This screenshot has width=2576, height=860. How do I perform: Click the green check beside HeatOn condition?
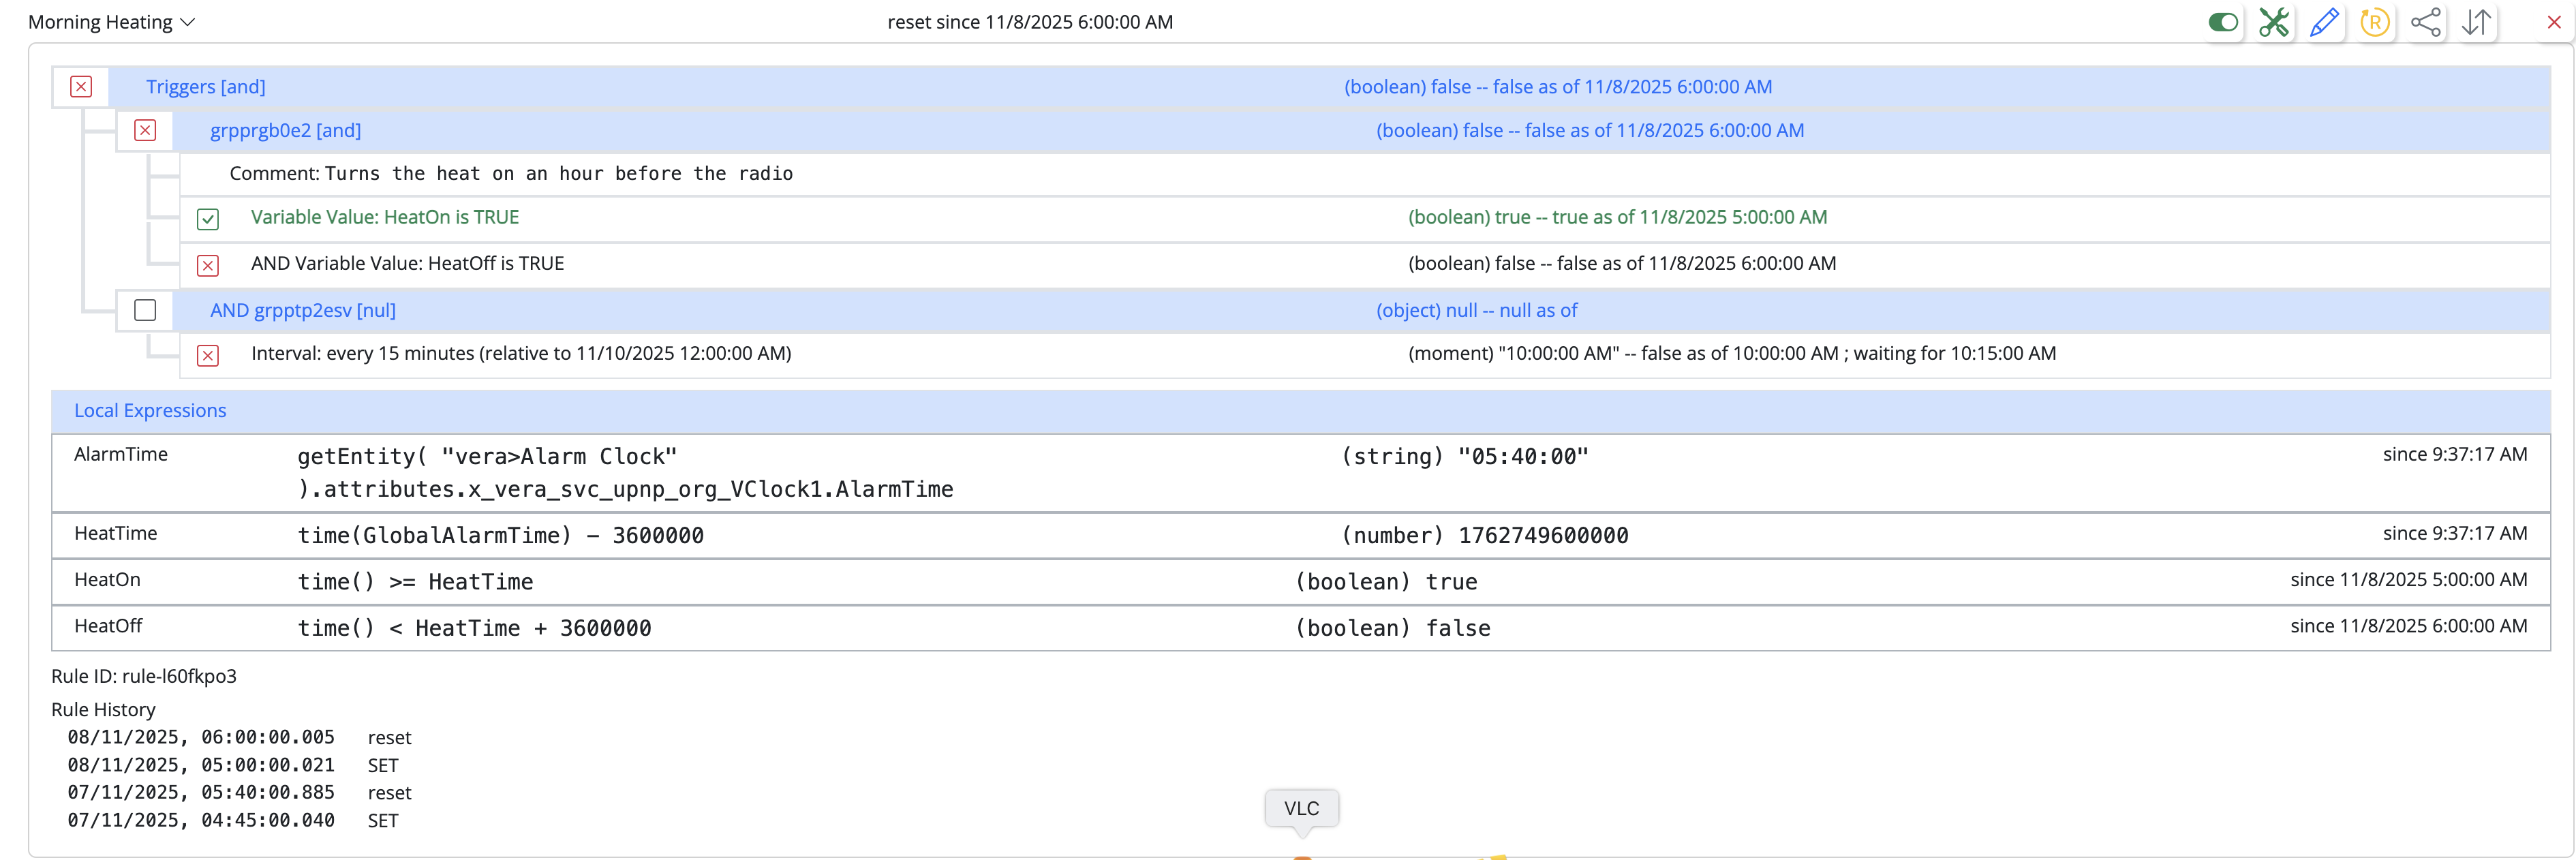(208, 219)
